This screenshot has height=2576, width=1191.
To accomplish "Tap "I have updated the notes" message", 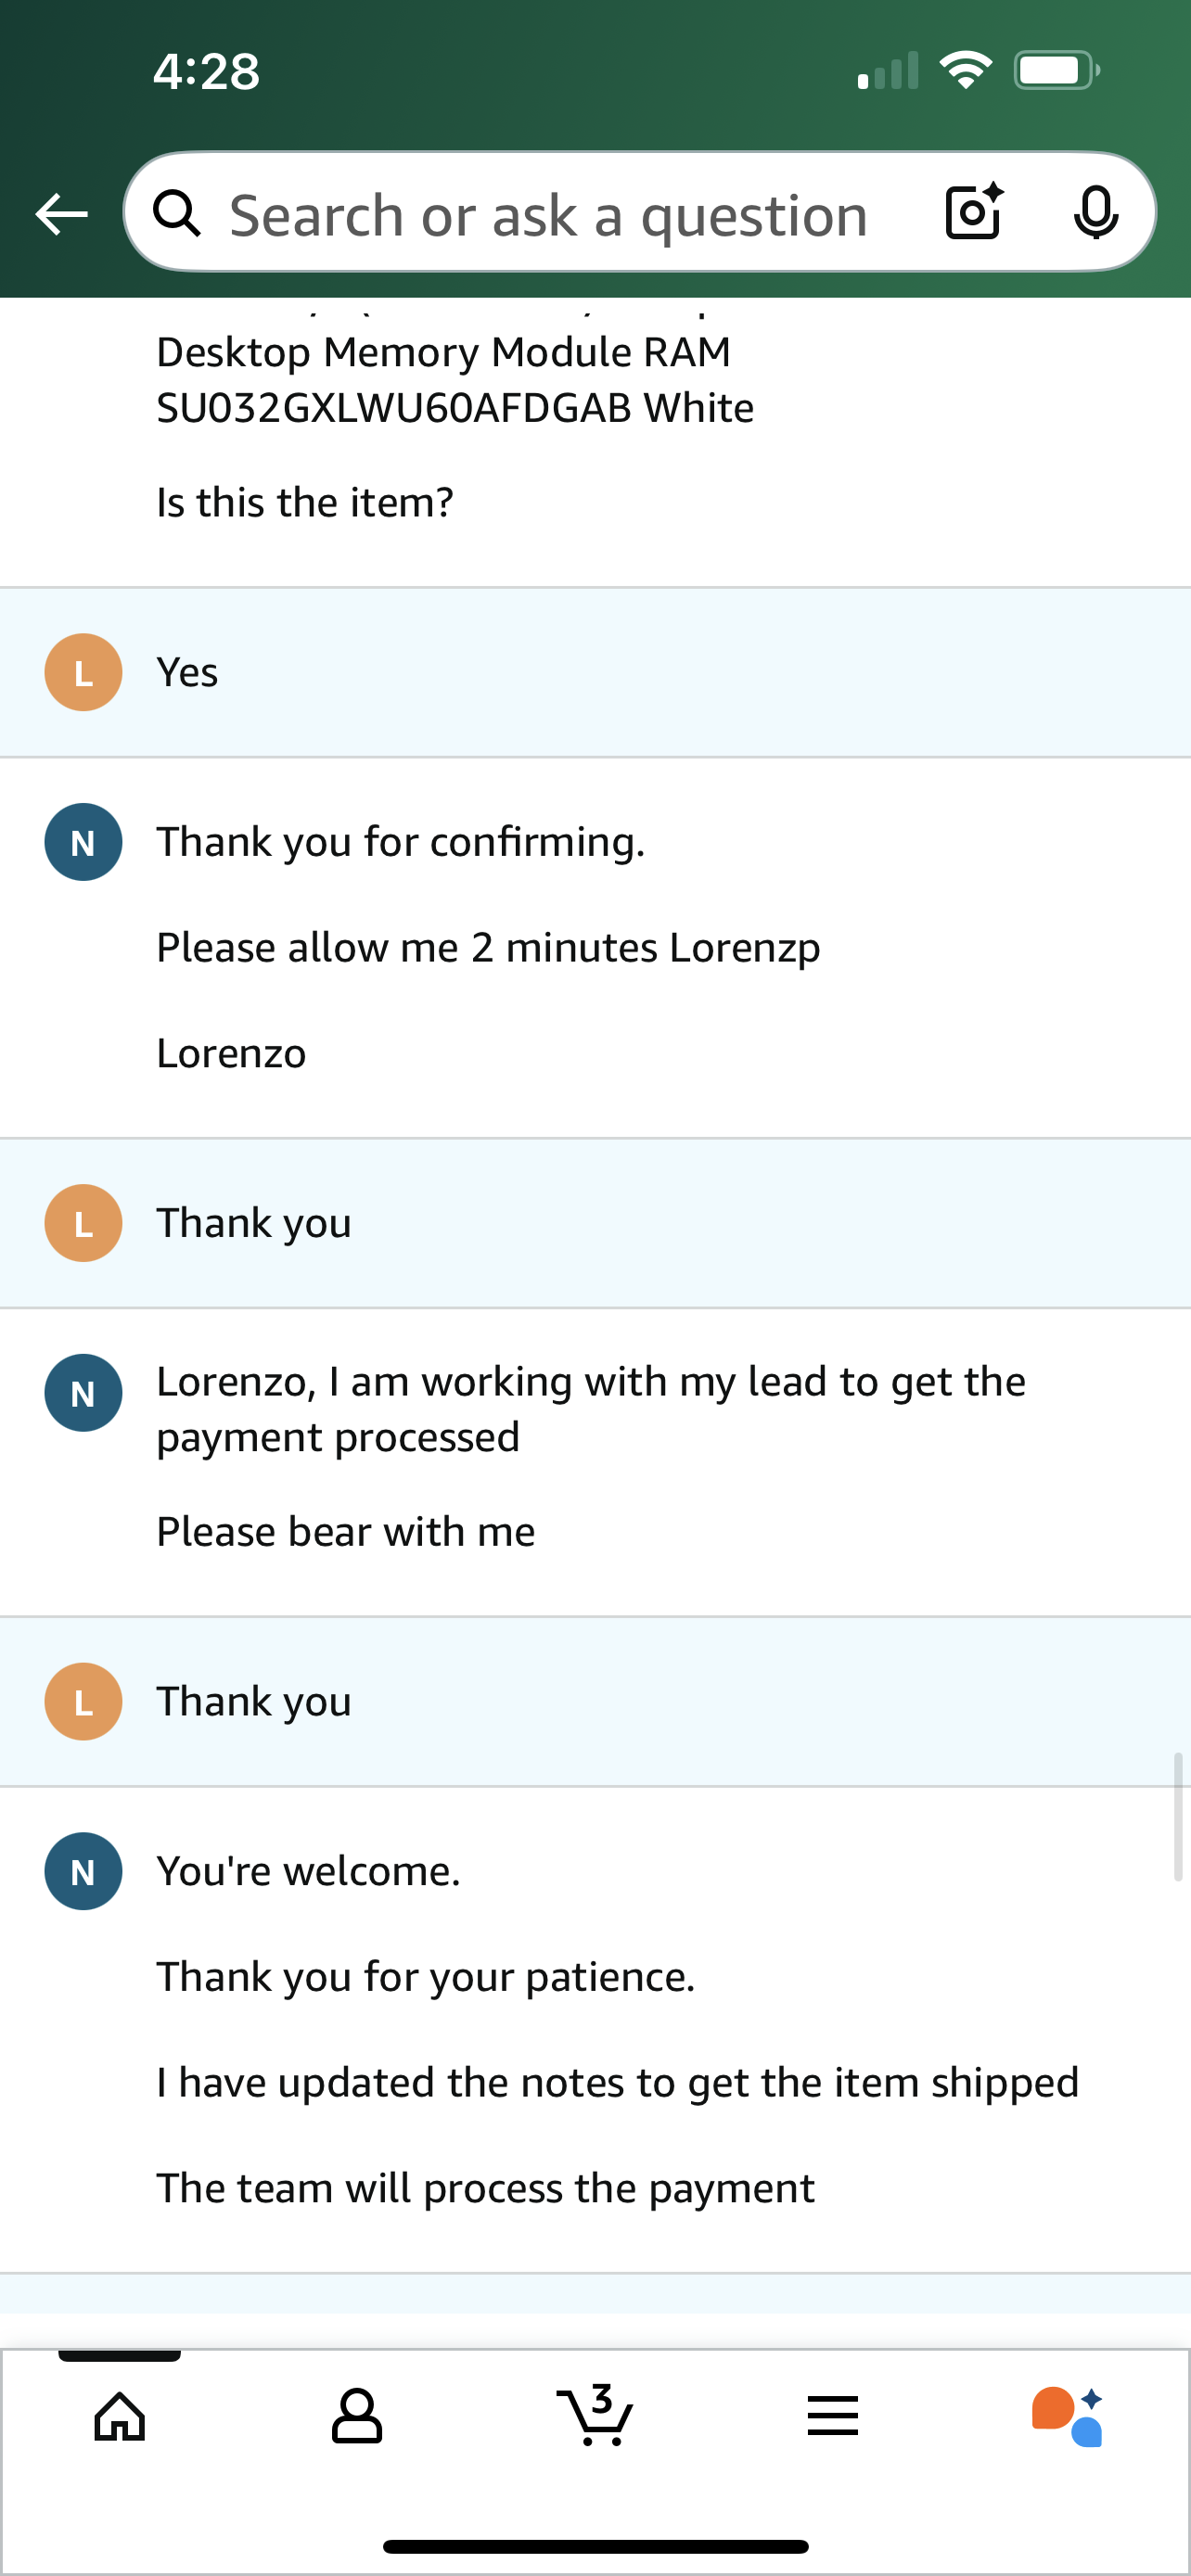I will (x=618, y=2082).
